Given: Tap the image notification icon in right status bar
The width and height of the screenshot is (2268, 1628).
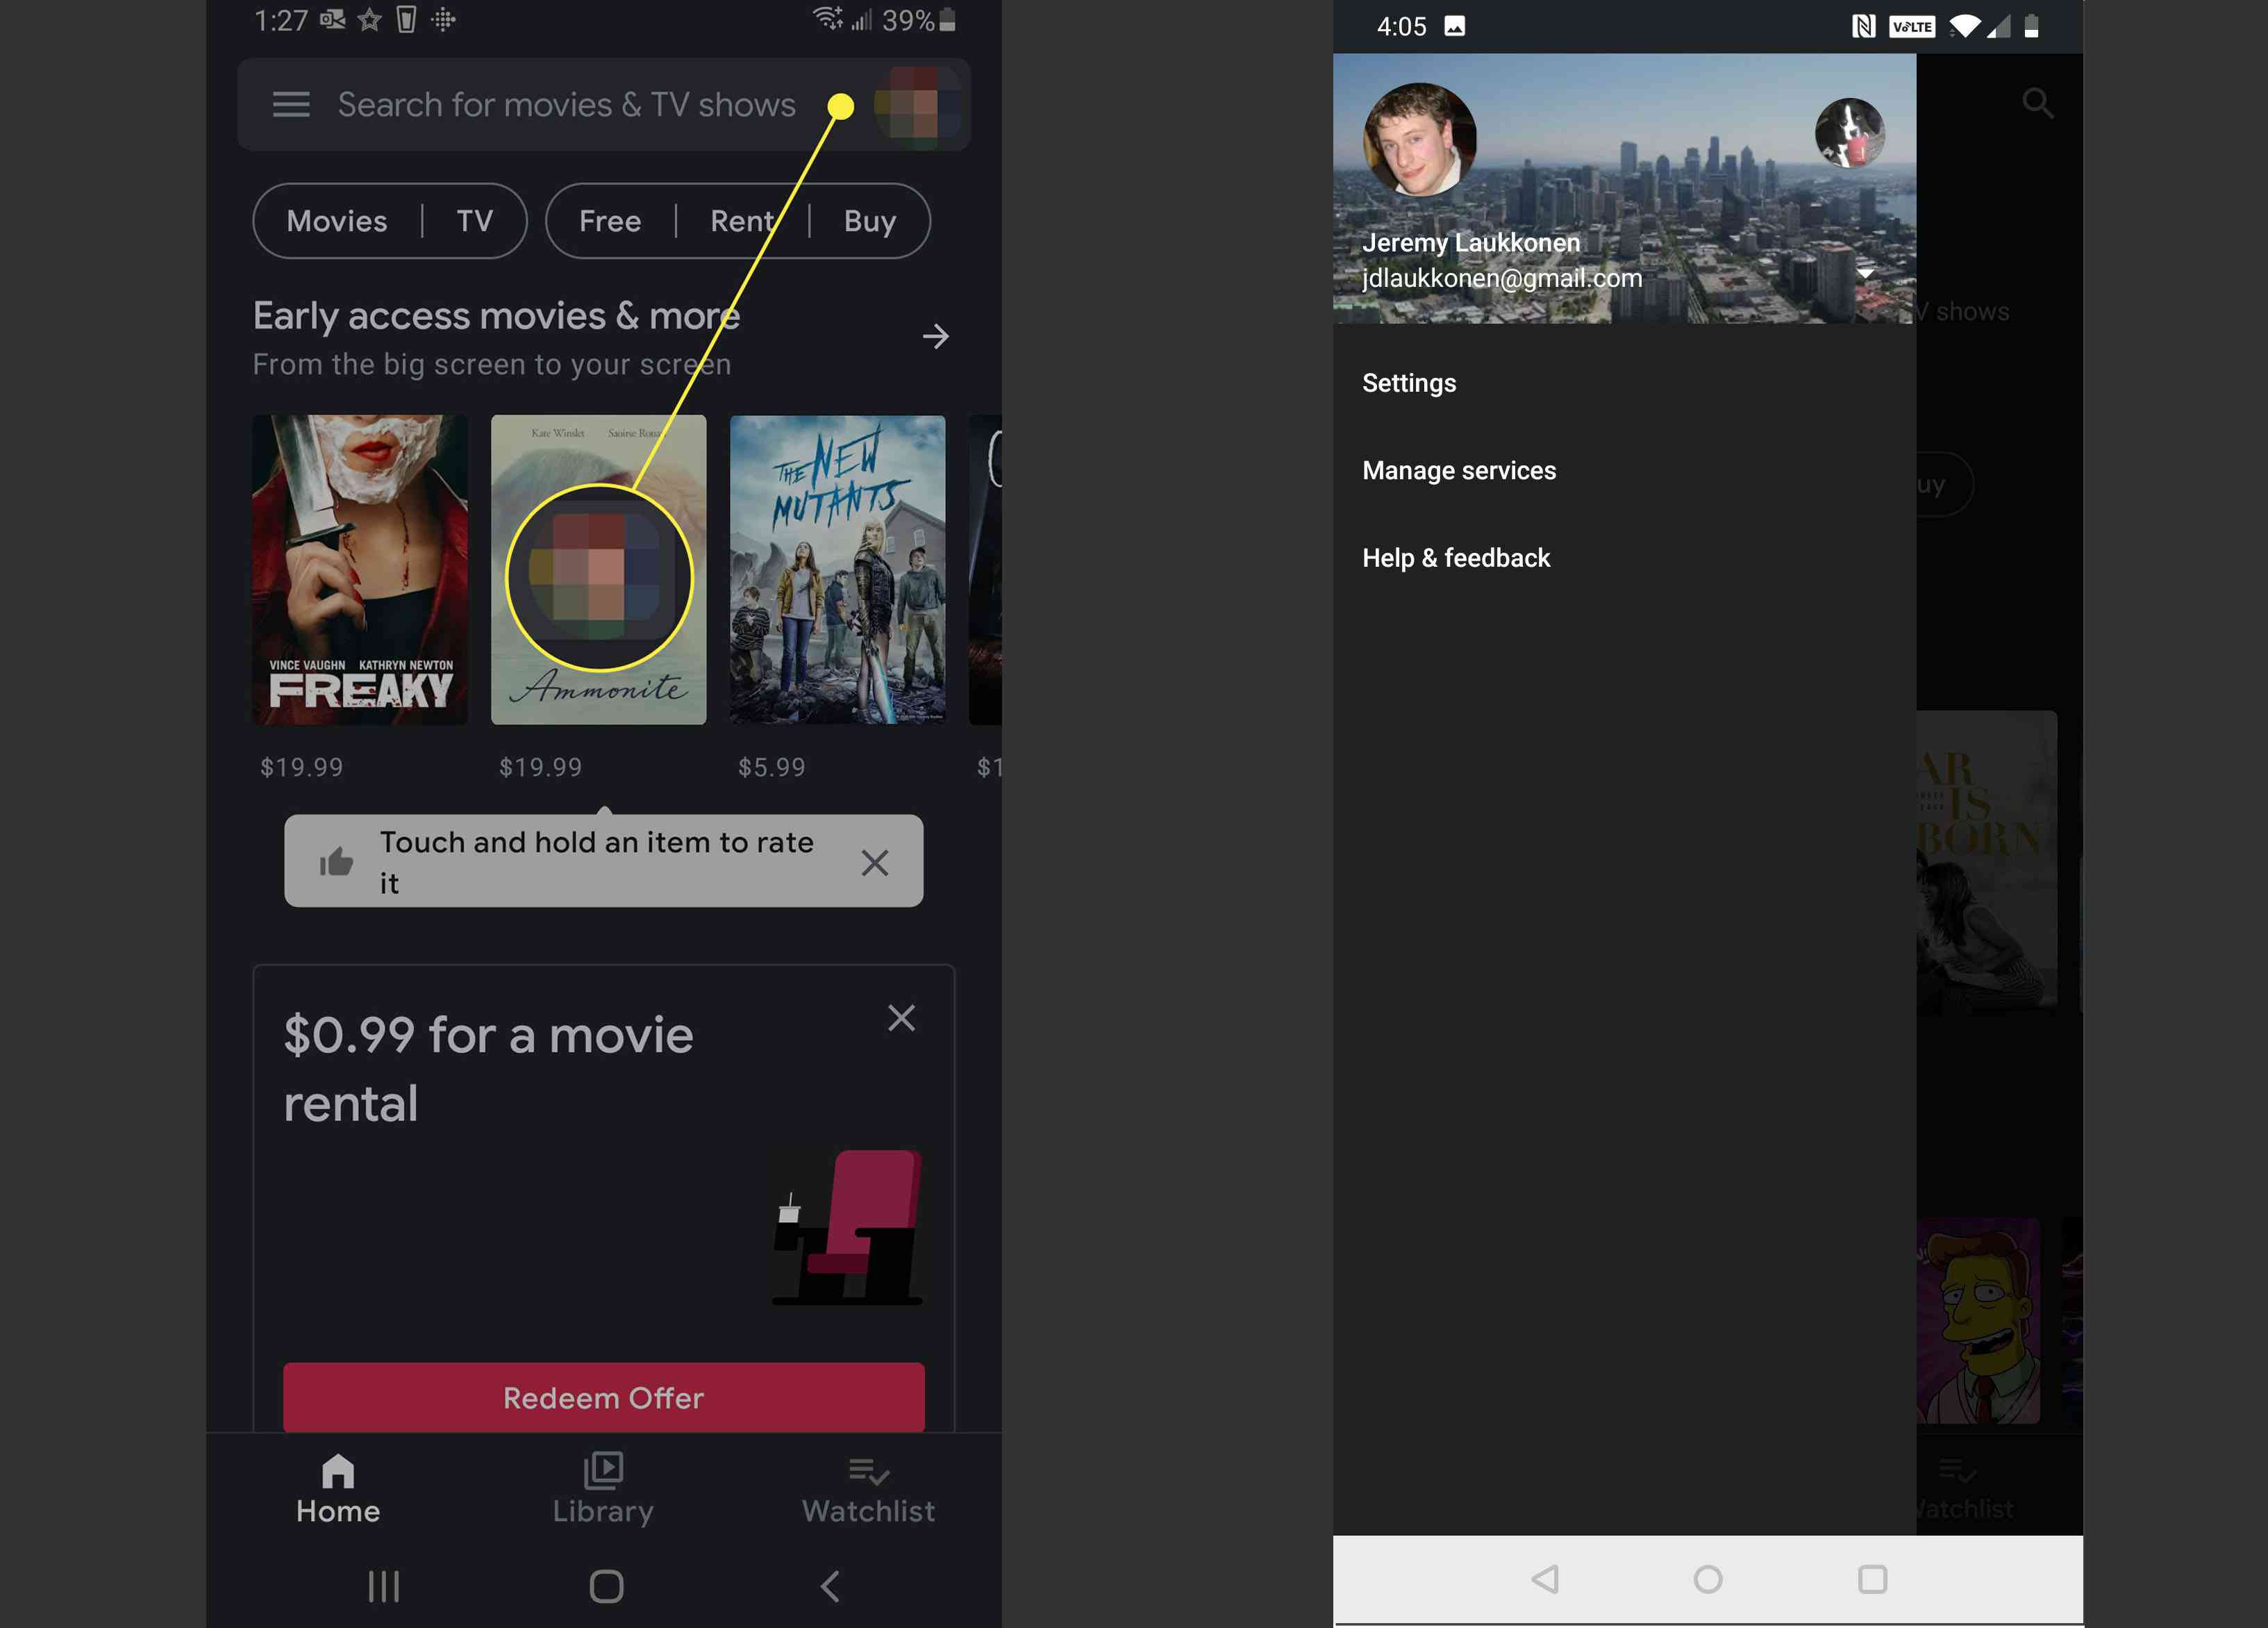Looking at the screenshot, I should [x=1455, y=26].
